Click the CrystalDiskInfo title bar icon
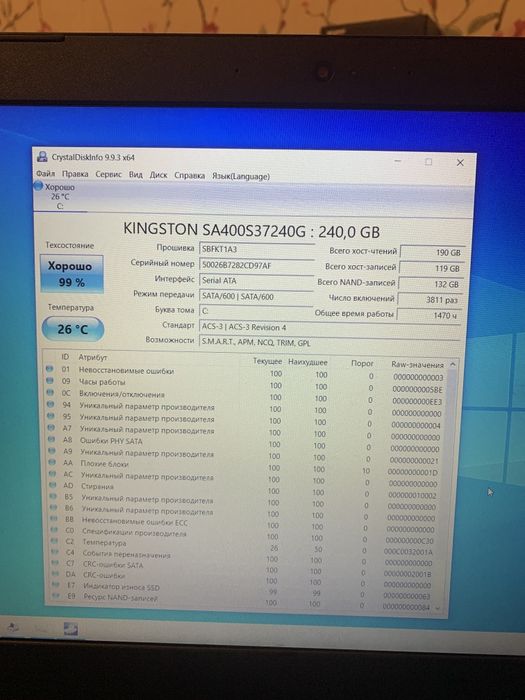This screenshot has width=525, height=700. [x=42, y=156]
